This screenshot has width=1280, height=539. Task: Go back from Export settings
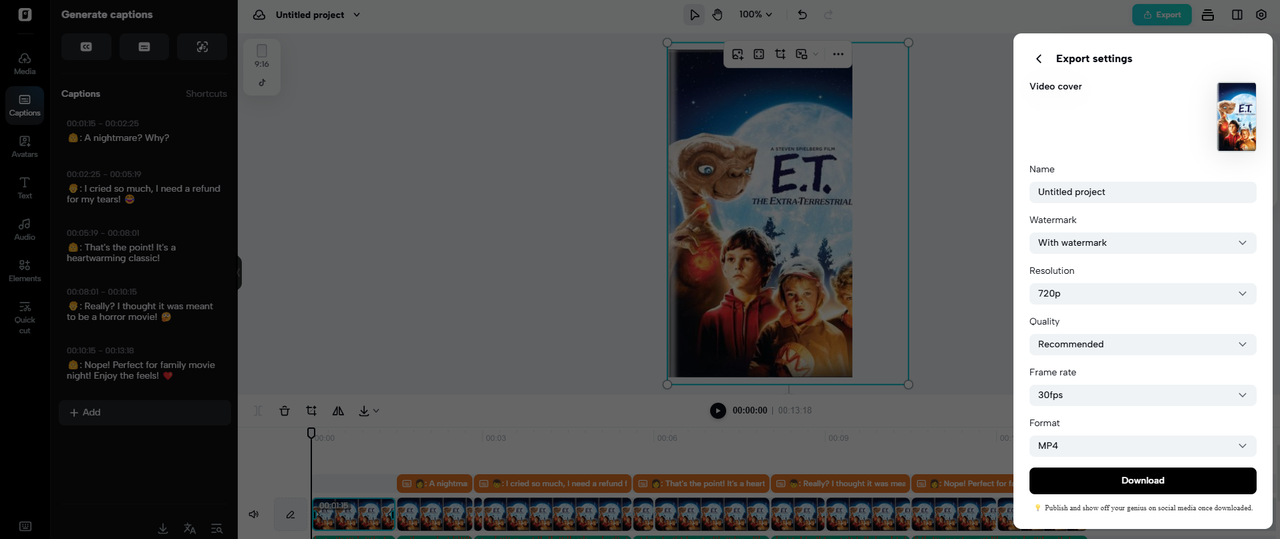coord(1039,59)
